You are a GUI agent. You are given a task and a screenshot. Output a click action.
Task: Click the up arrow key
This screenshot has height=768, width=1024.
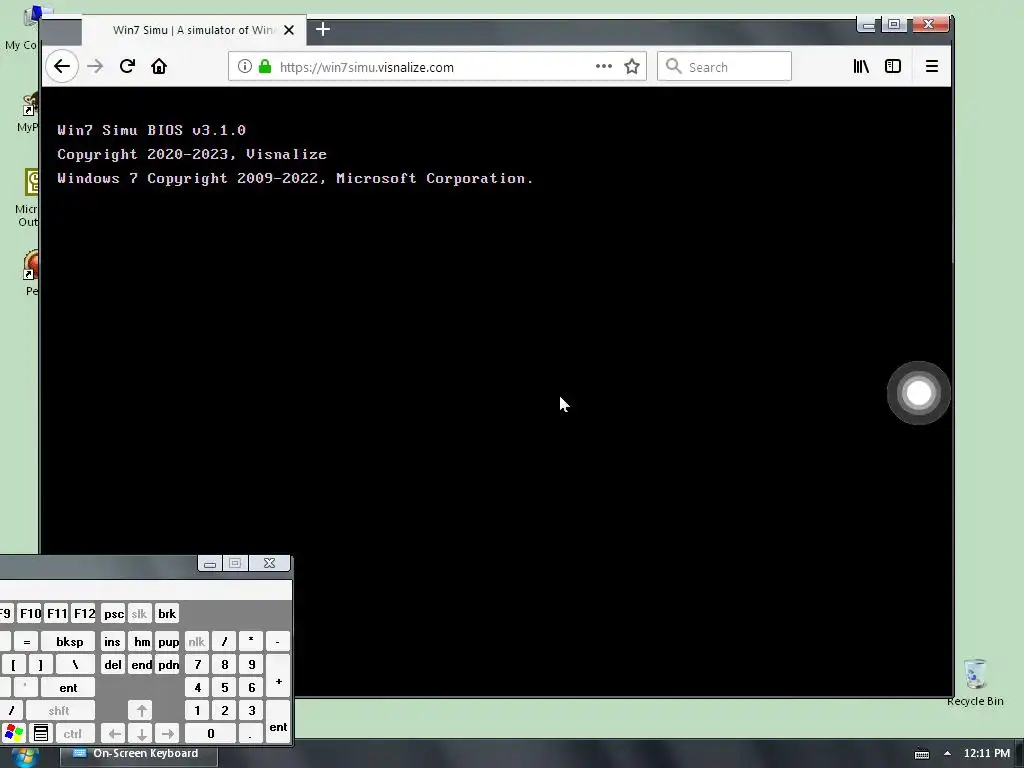point(141,710)
